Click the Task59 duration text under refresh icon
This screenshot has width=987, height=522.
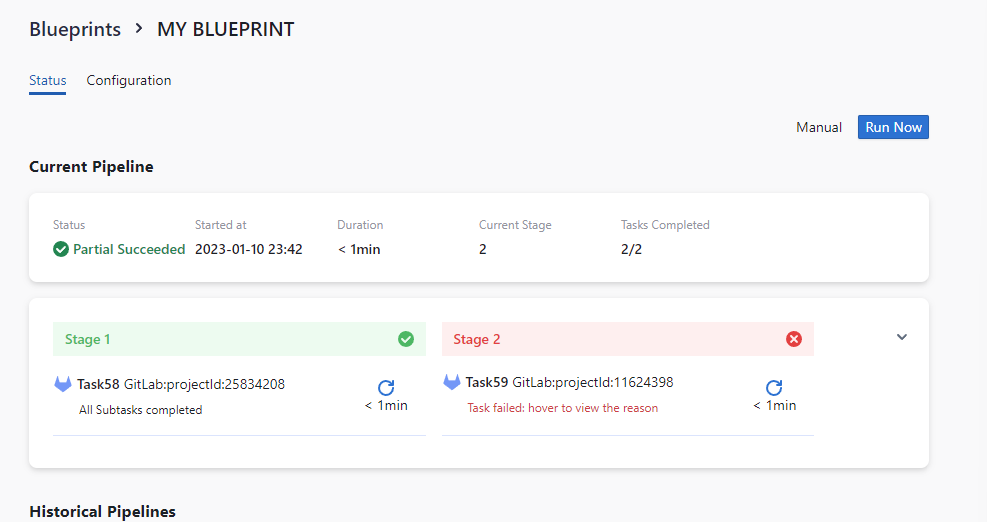[x=774, y=406]
